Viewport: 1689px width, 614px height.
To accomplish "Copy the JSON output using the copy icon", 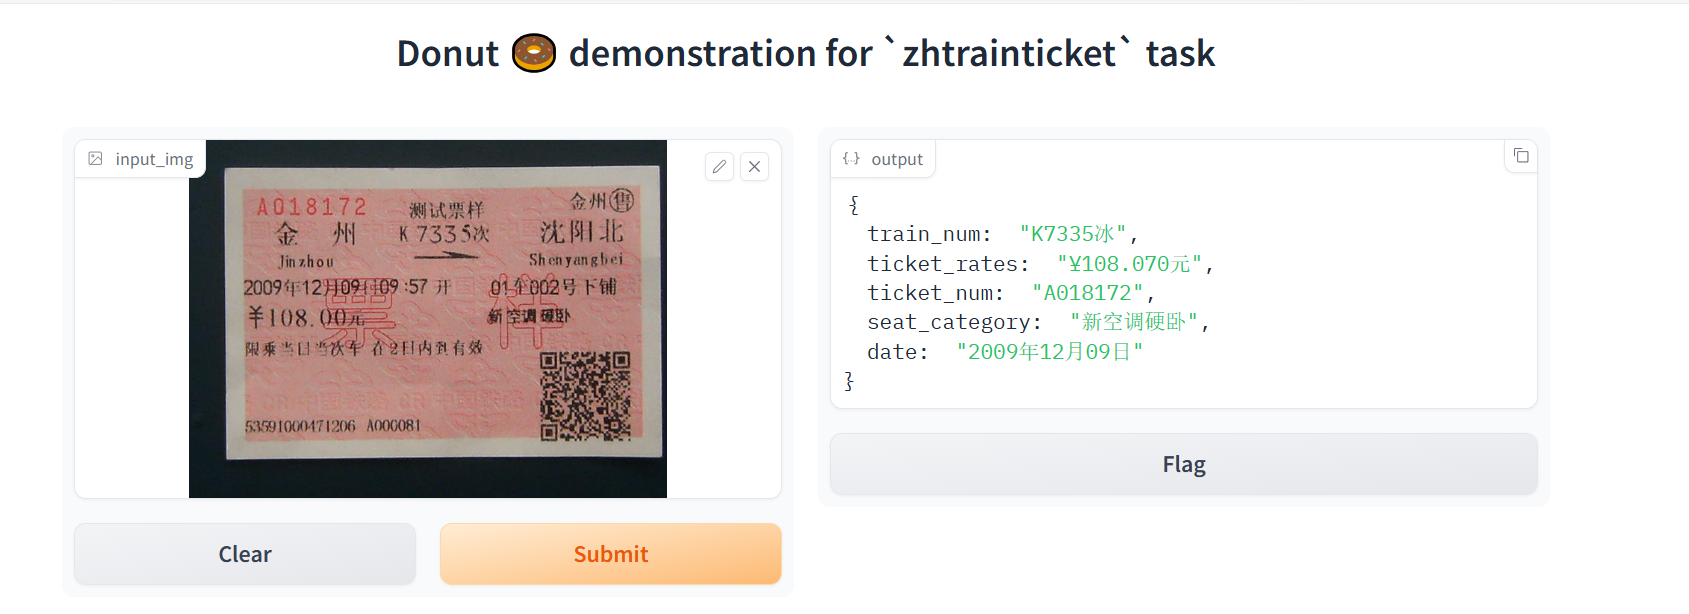I will click(x=1520, y=156).
